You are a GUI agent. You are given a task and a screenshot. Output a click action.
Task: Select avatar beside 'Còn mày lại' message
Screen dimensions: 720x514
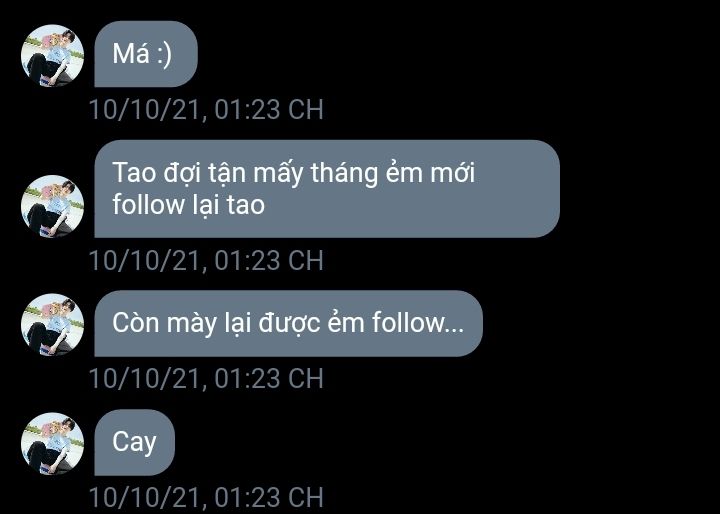(x=52, y=325)
